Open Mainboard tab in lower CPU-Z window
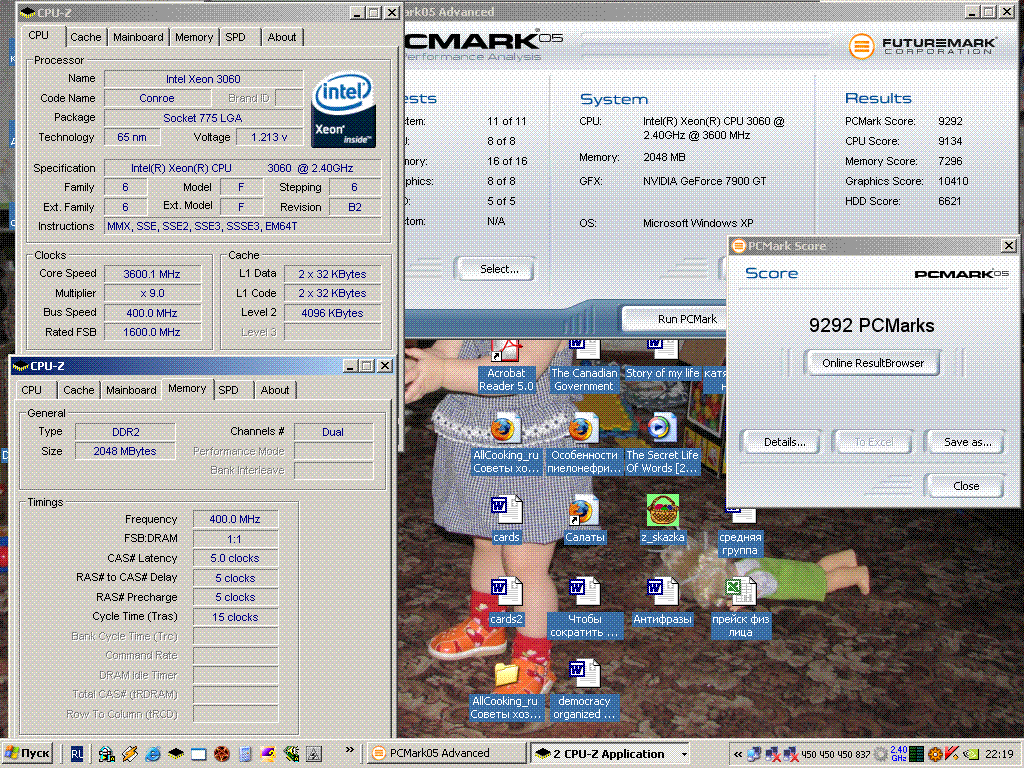Viewport: 1024px width, 768px height. (131, 390)
